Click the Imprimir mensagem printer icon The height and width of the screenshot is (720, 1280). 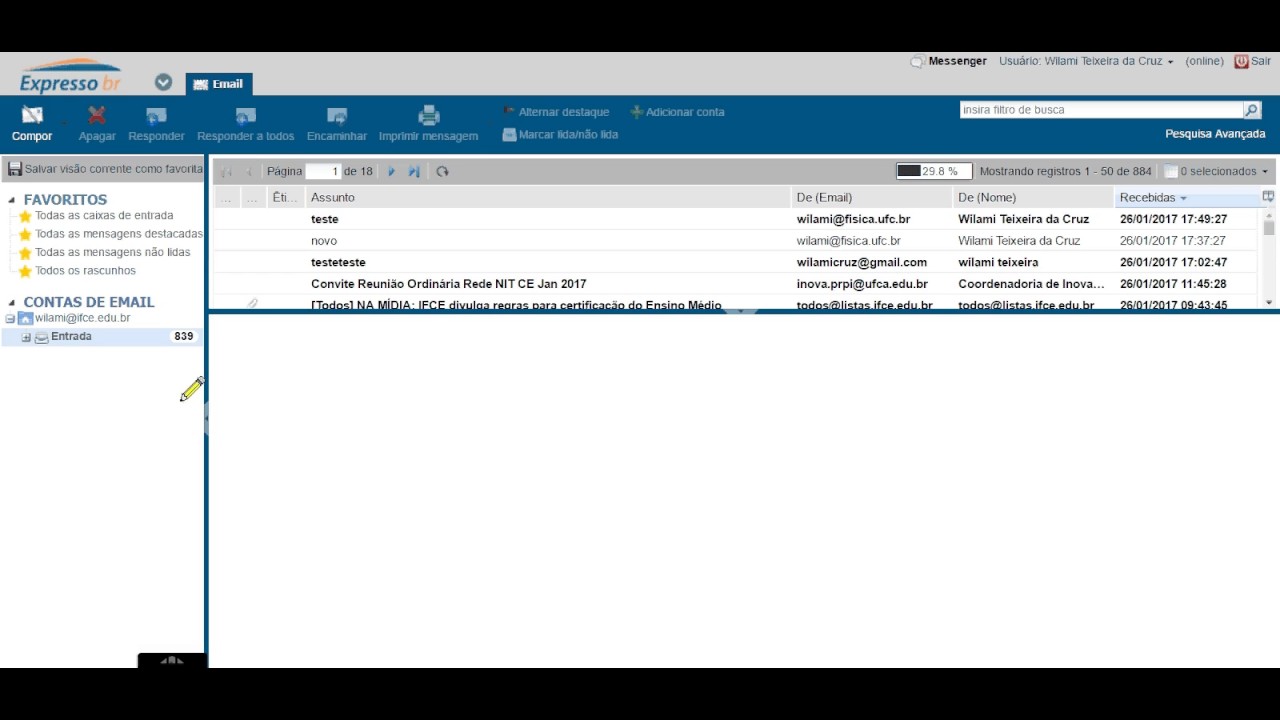click(x=429, y=115)
